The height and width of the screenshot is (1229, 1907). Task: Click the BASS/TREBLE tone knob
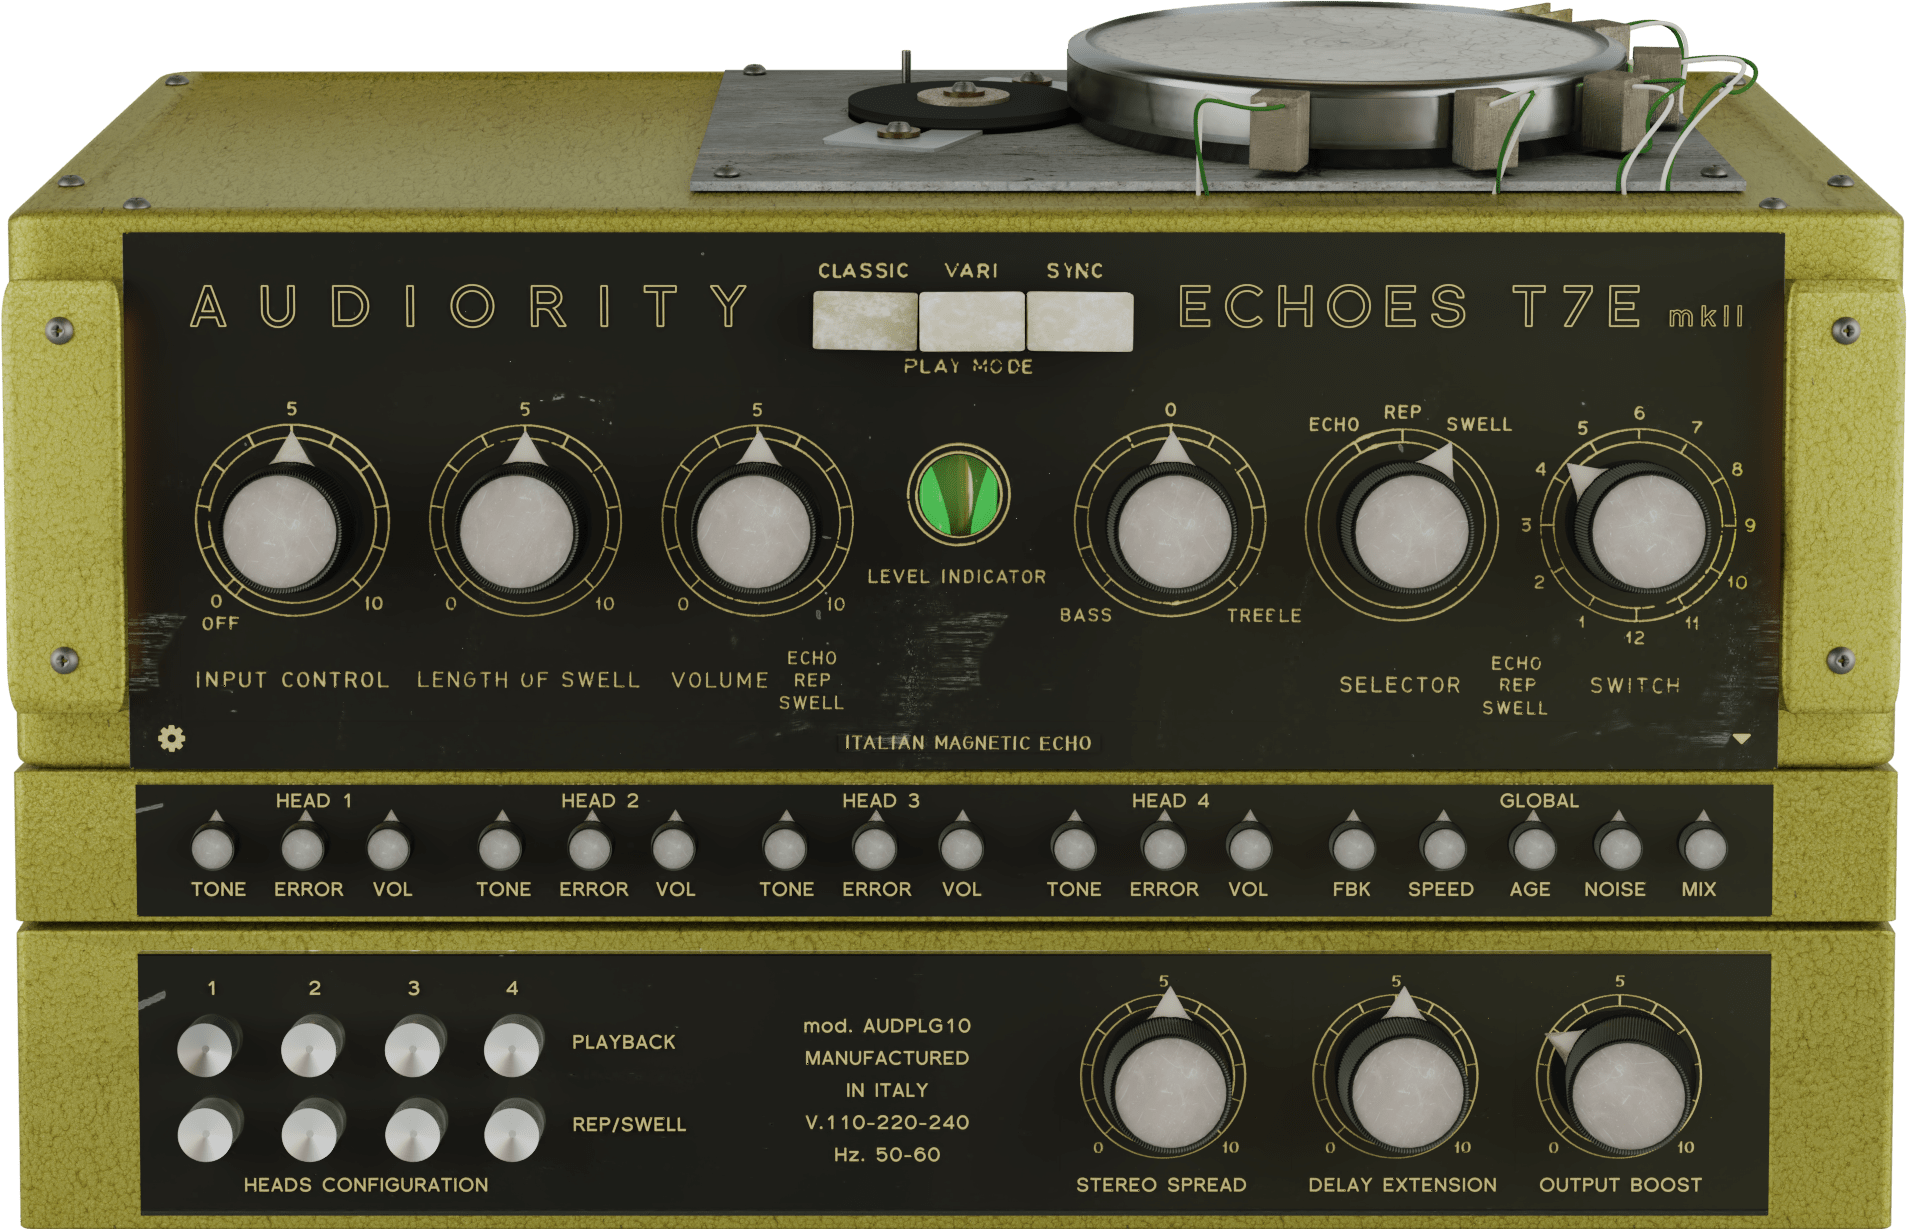coord(1173,530)
